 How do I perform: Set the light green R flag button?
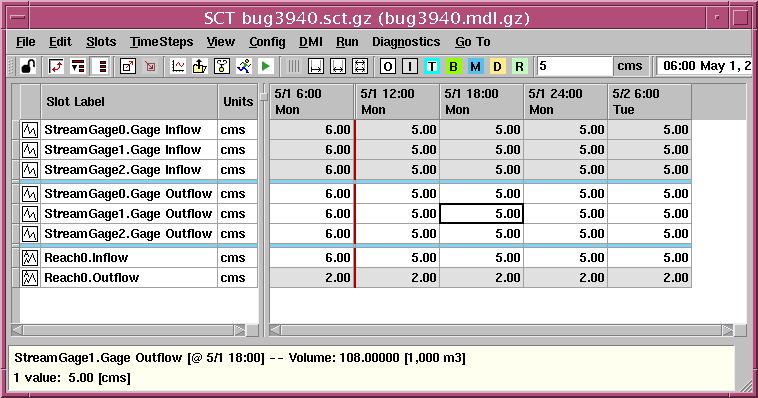click(519, 66)
